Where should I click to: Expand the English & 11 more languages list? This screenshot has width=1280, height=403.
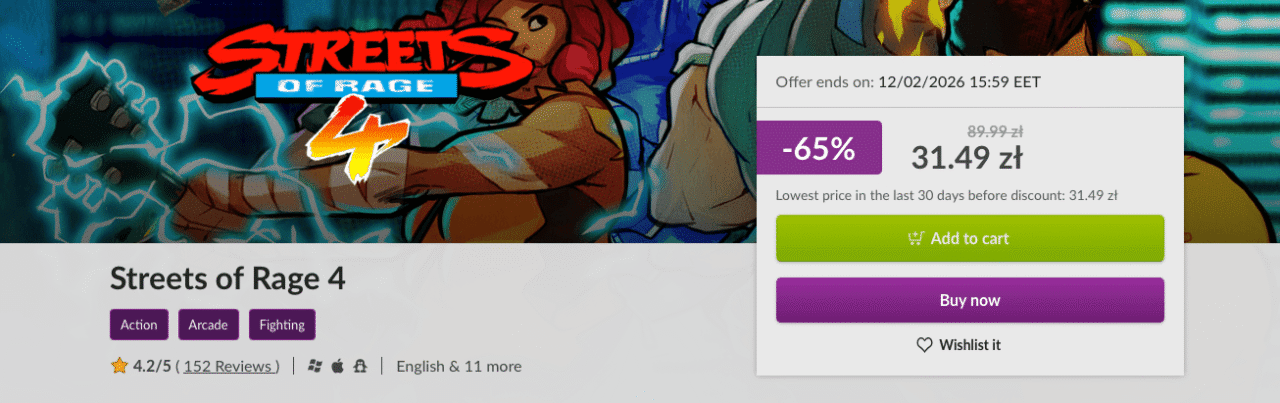(x=459, y=366)
